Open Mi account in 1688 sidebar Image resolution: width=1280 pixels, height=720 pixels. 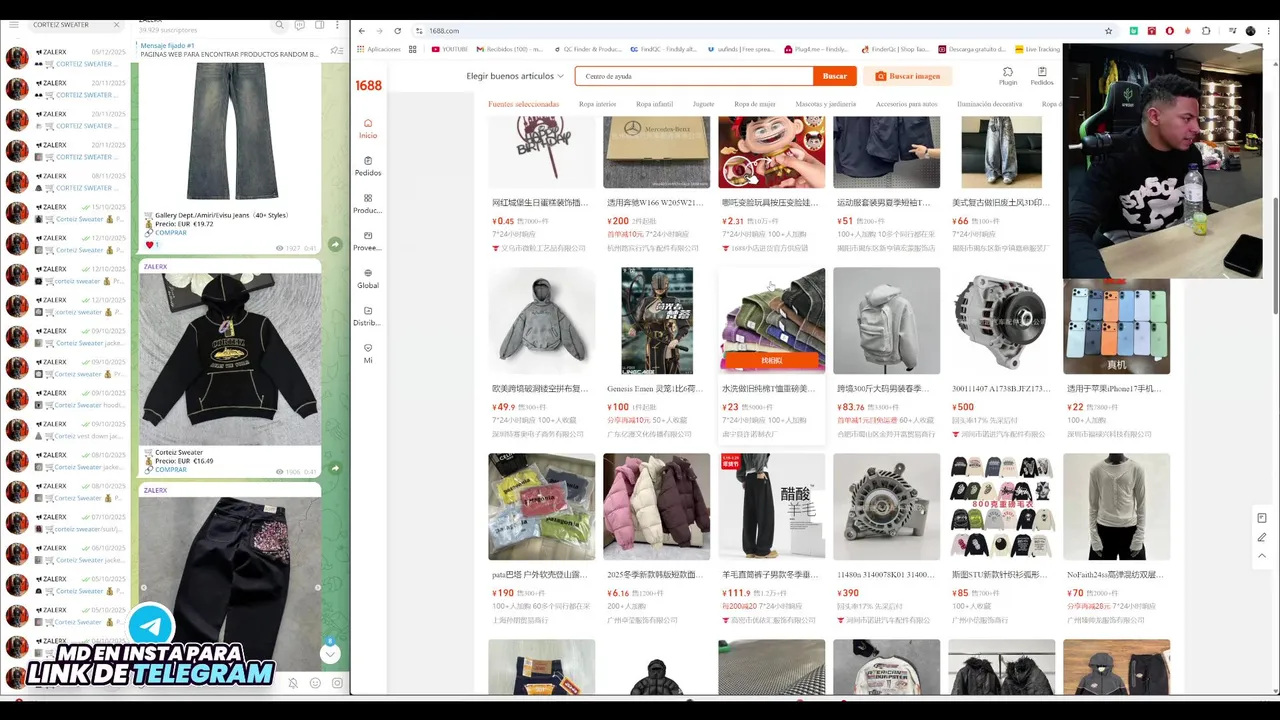point(368,353)
